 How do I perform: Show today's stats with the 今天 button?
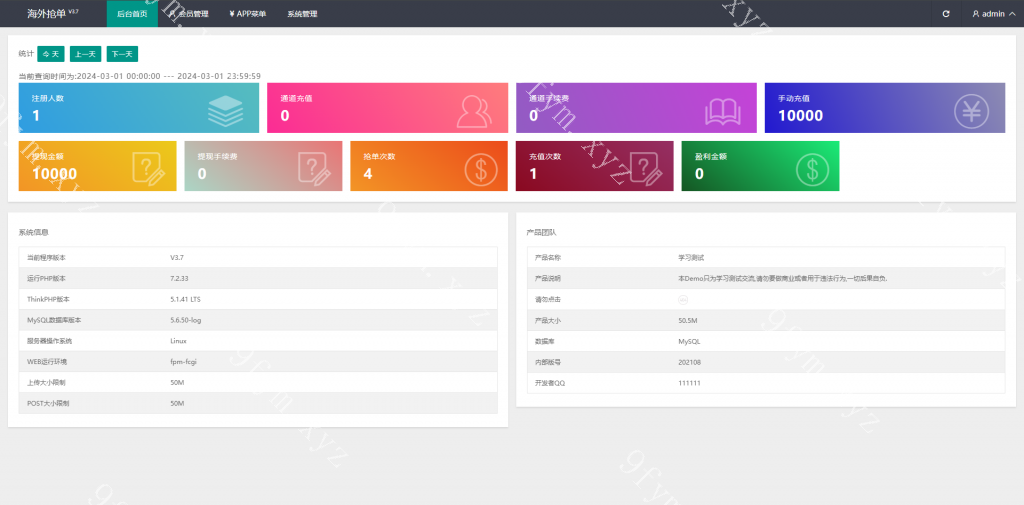coord(51,54)
